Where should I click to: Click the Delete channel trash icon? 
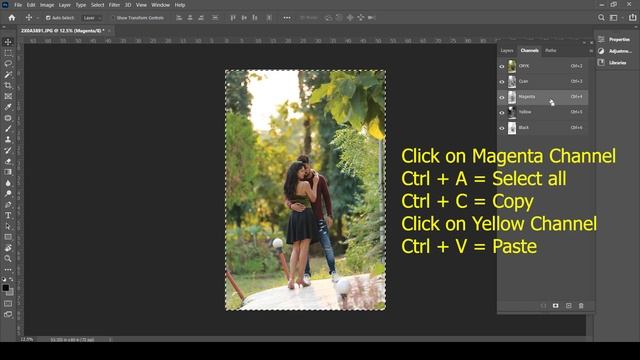tap(581, 305)
